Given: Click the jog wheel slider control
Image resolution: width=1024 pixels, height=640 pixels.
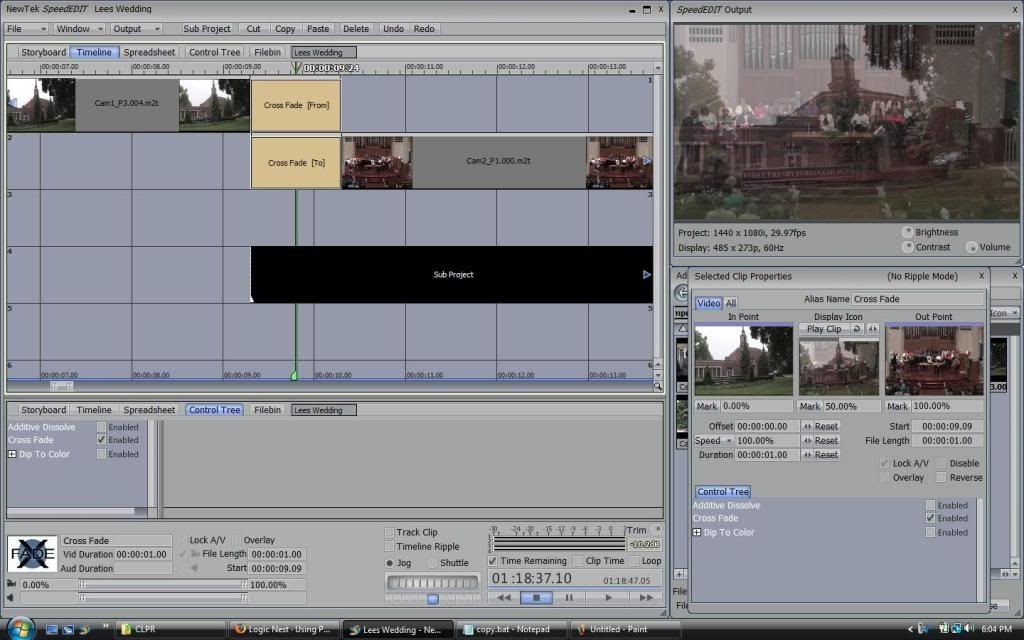Looking at the screenshot, I should coord(432,582).
